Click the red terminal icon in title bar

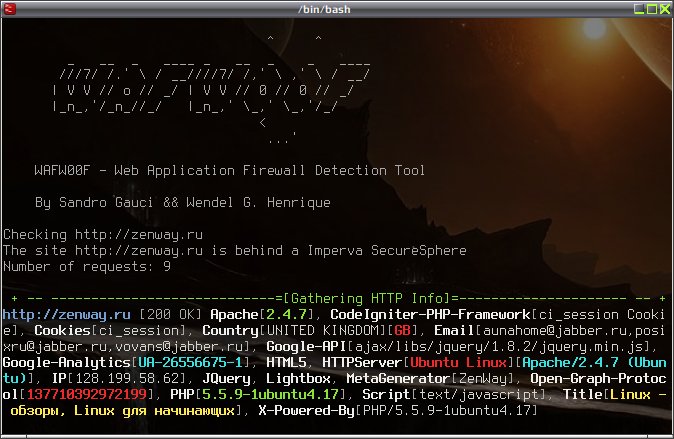[9, 9]
